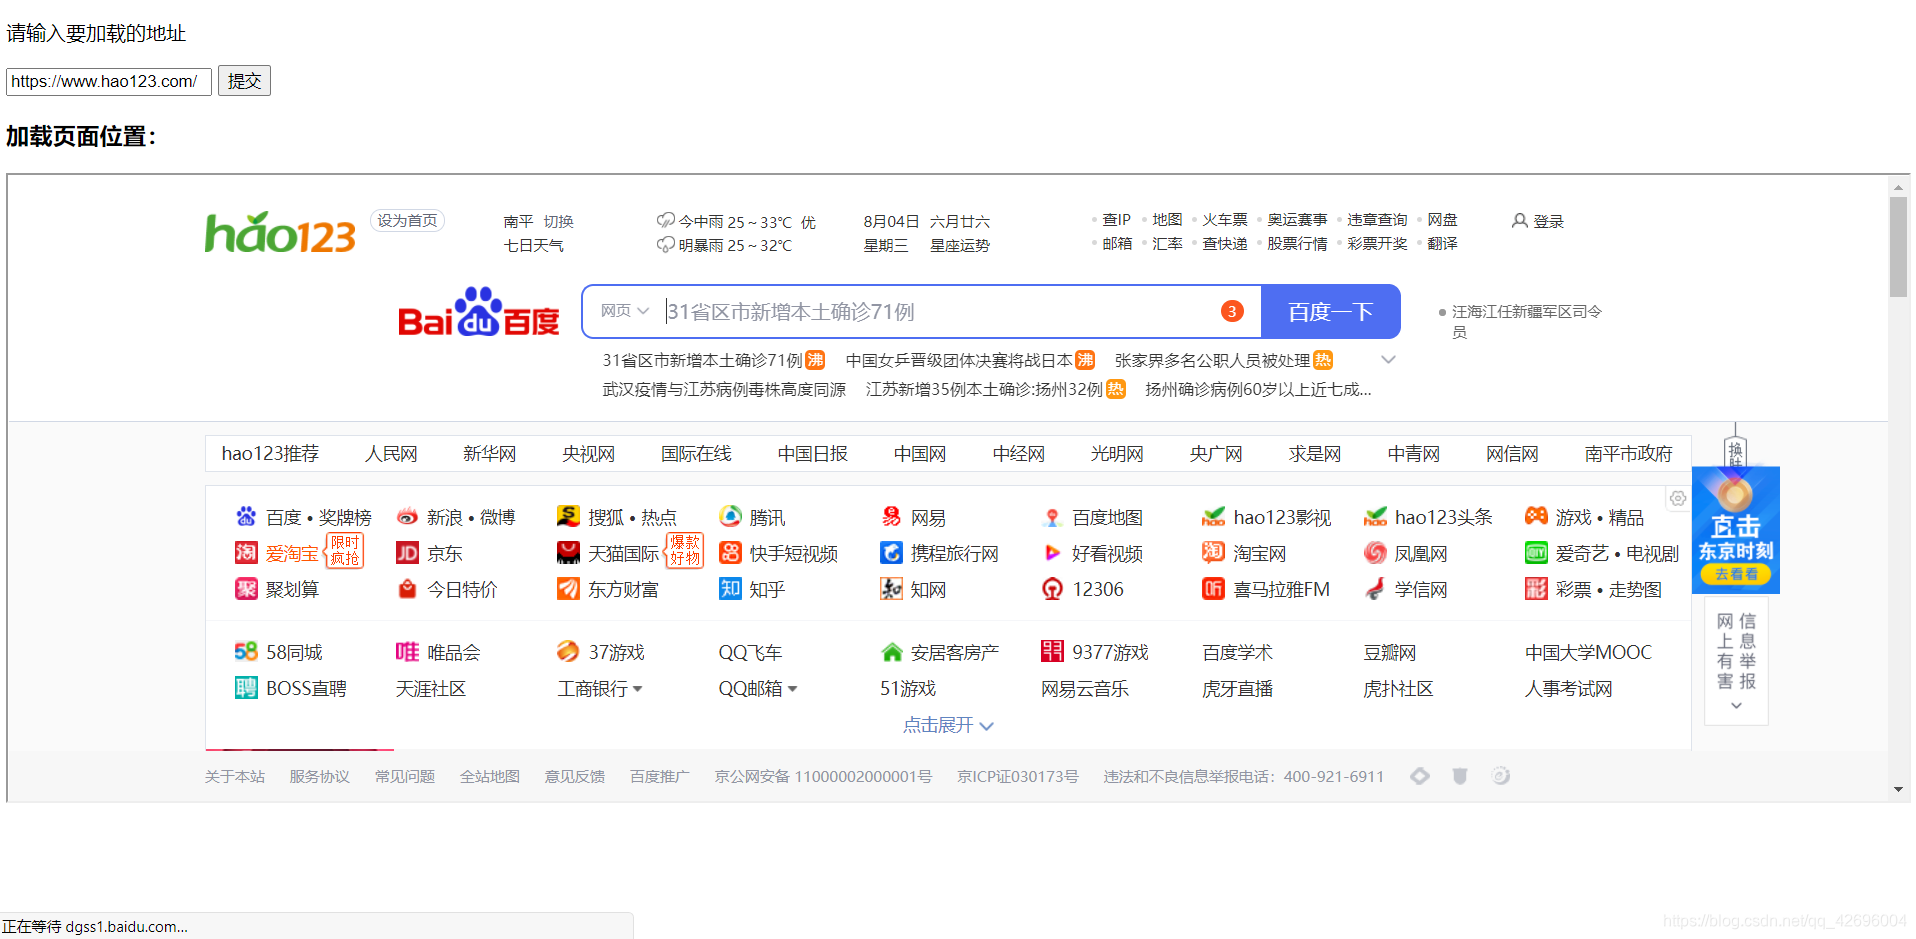Click the hao123影视 icon
This screenshot has width=1916, height=939.
pyautogui.click(x=1213, y=517)
